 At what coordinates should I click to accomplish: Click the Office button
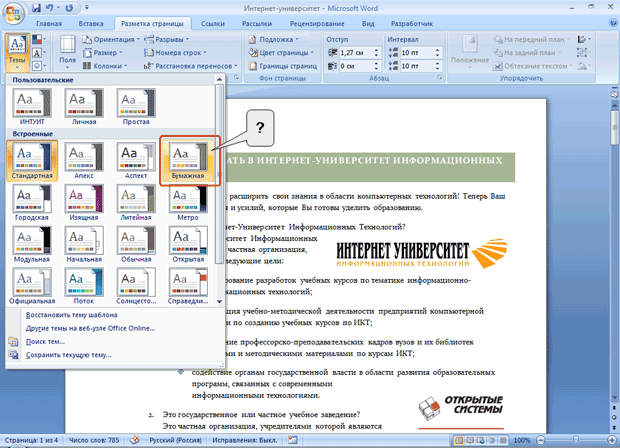pyautogui.click(x=13, y=13)
